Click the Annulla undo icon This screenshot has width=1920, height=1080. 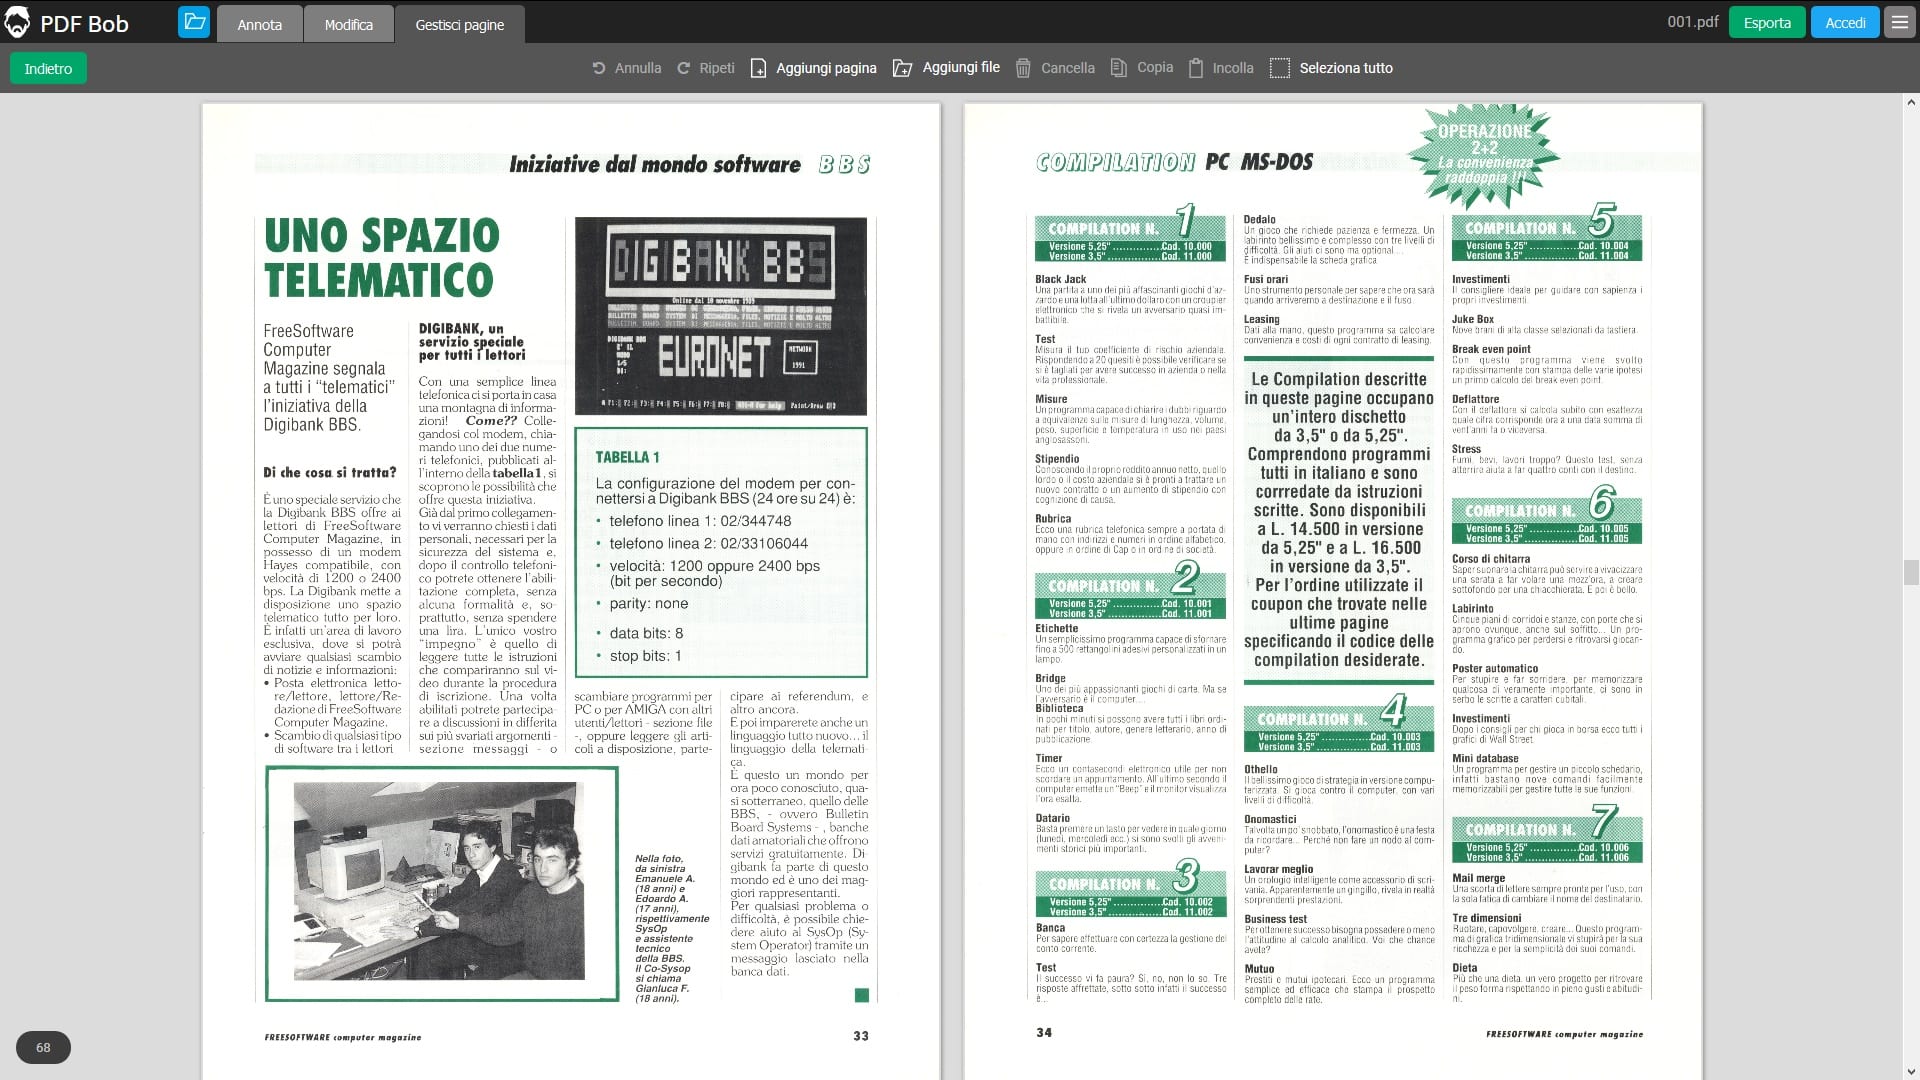[x=598, y=68]
